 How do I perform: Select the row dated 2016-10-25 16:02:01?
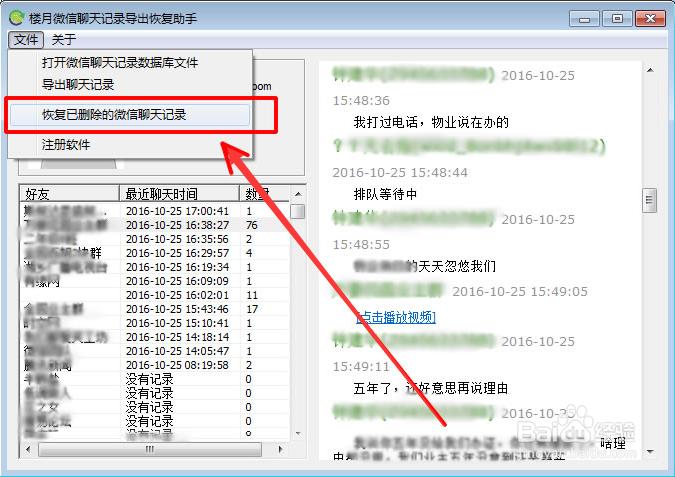[x=155, y=295]
